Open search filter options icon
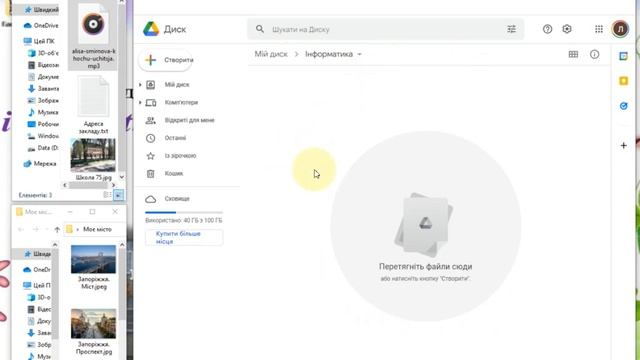640x360 pixels. pos(511,29)
